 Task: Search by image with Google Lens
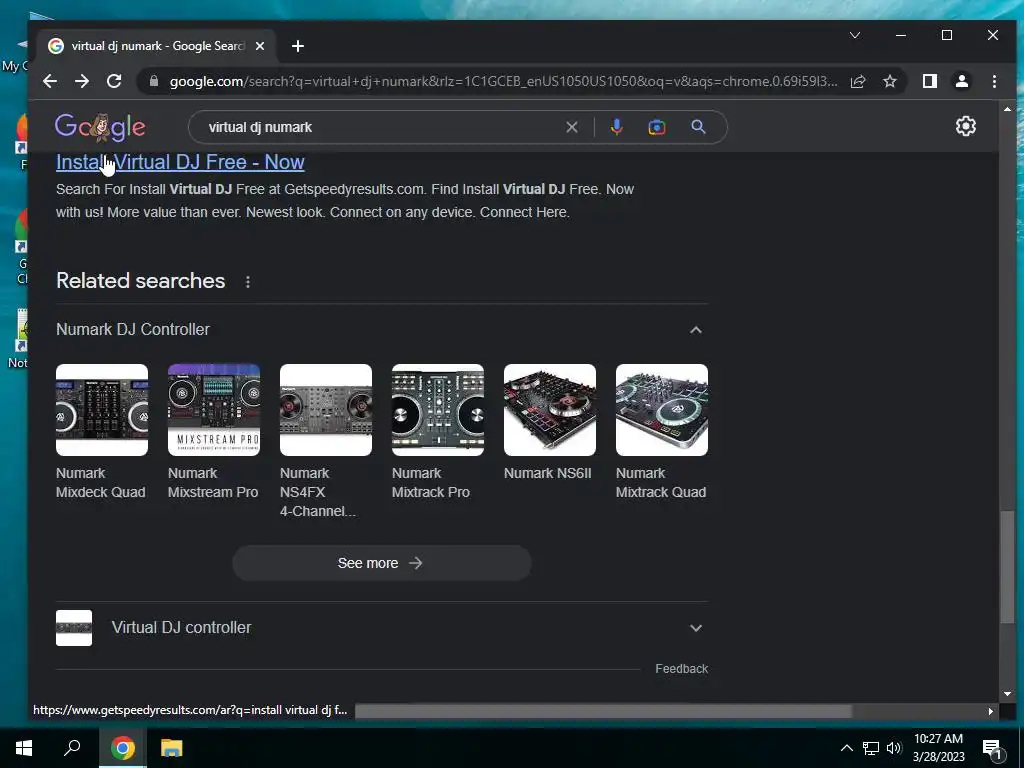click(657, 127)
